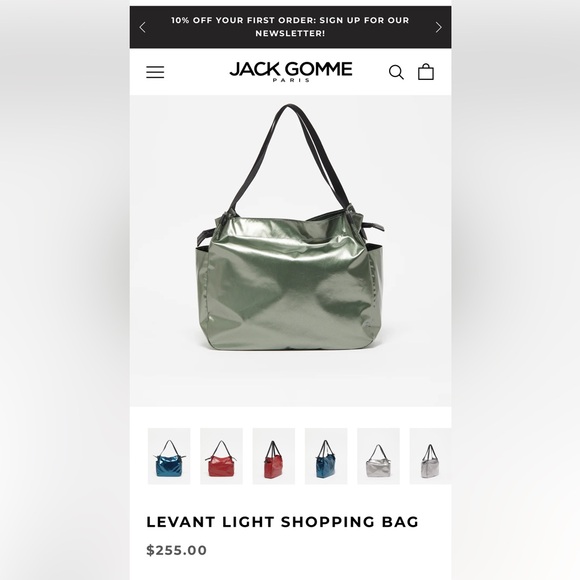This screenshot has width=580, height=580.
Task: Open the search magnifier icon
Action: coord(396,72)
